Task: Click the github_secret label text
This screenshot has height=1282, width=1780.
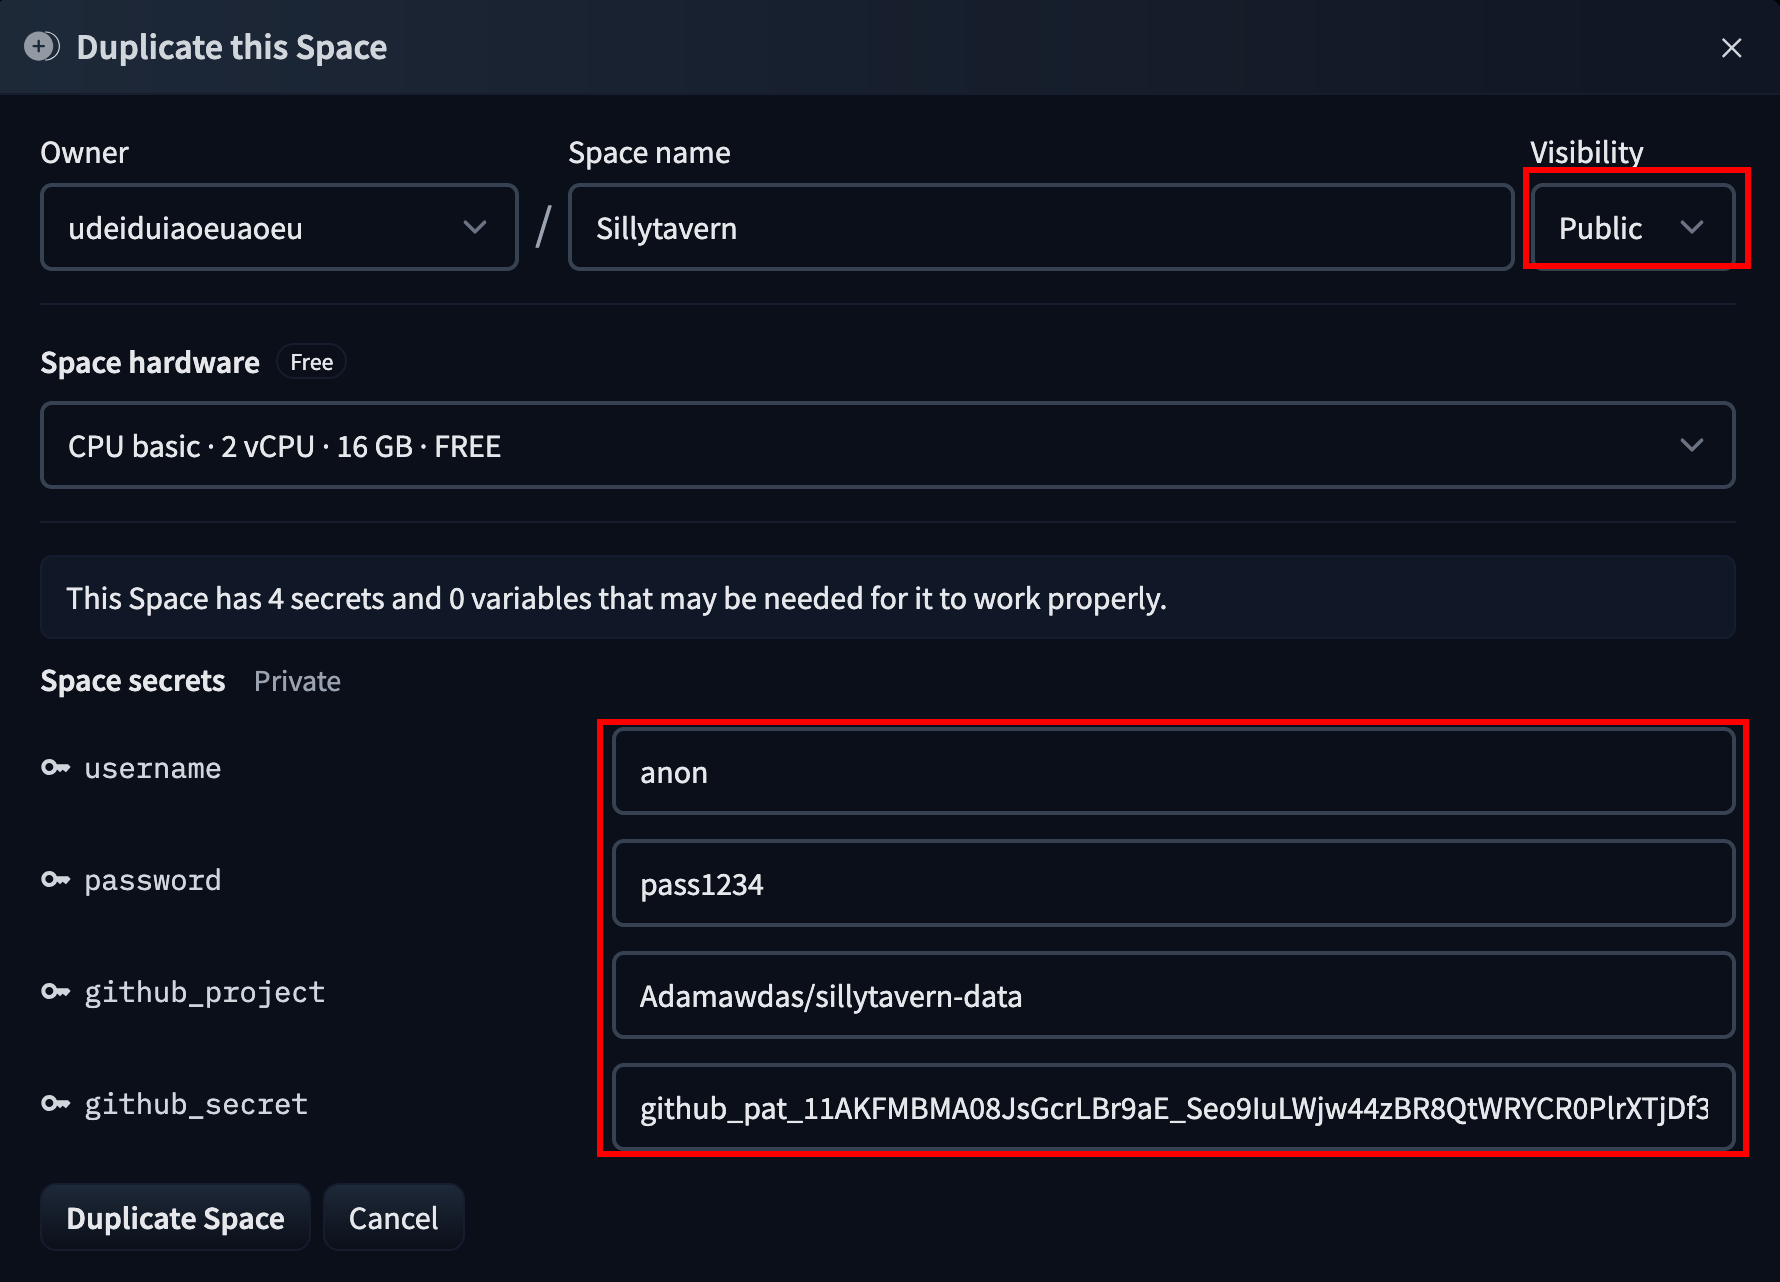Action: click(x=196, y=1104)
